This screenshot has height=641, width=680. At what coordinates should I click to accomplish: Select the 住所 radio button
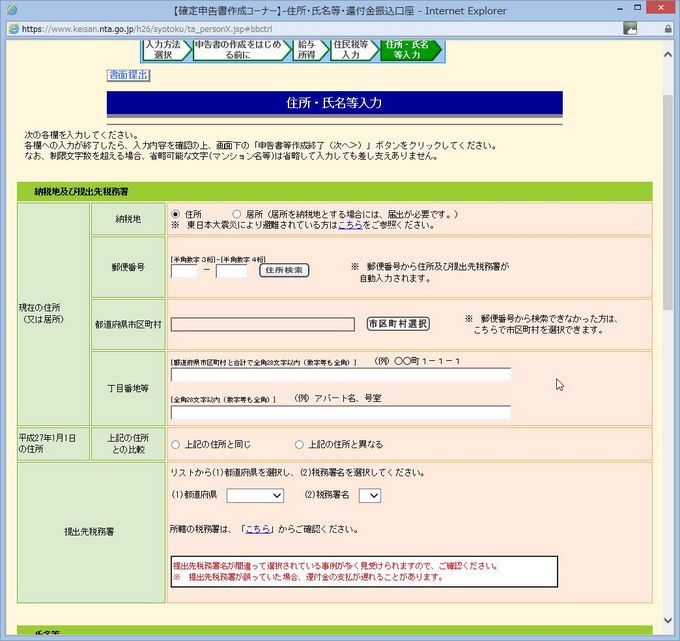tap(176, 214)
